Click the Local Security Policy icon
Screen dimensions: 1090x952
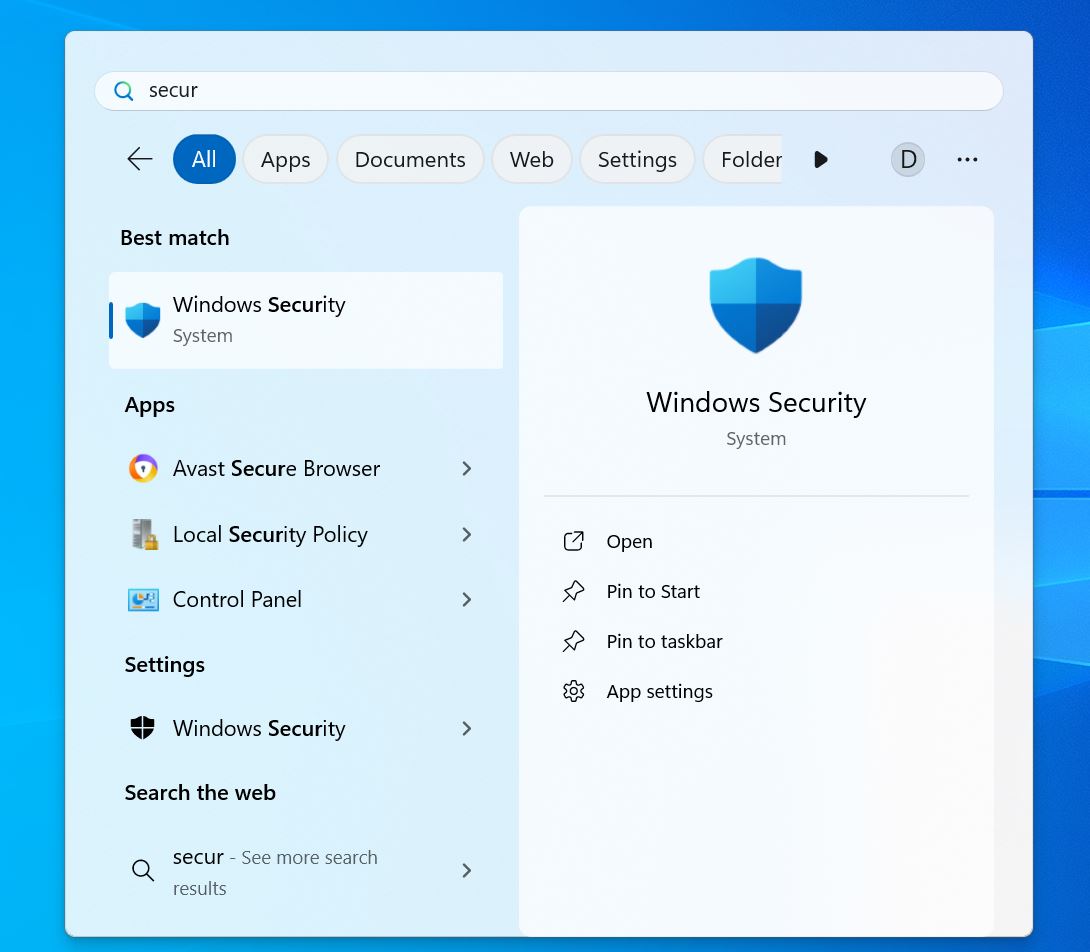(145, 534)
